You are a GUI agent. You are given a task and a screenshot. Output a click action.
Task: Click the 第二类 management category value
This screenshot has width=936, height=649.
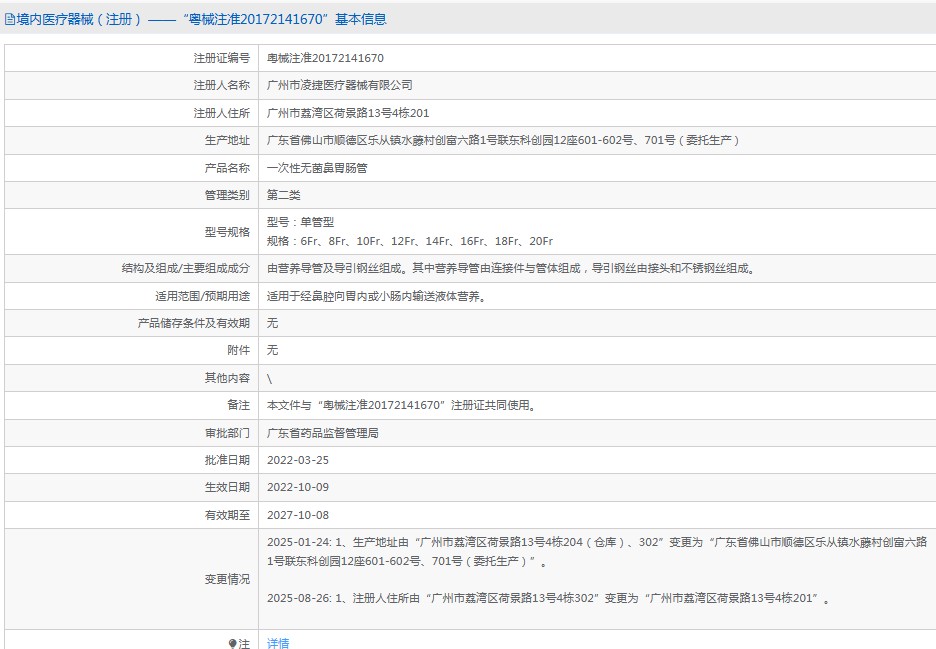283,195
